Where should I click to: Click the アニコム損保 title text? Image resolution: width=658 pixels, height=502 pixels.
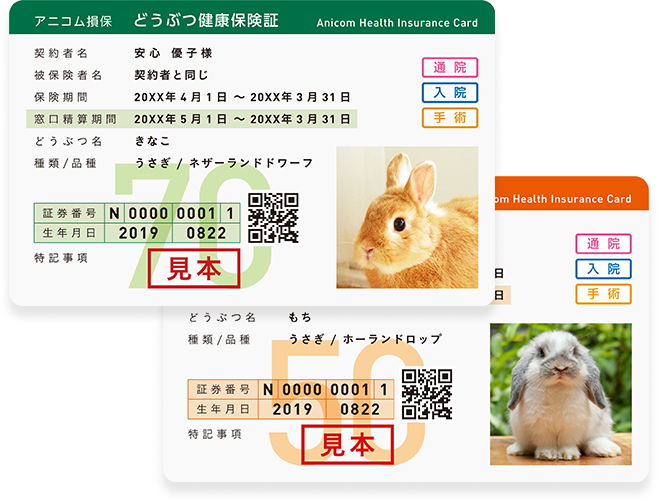click(73, 21)
